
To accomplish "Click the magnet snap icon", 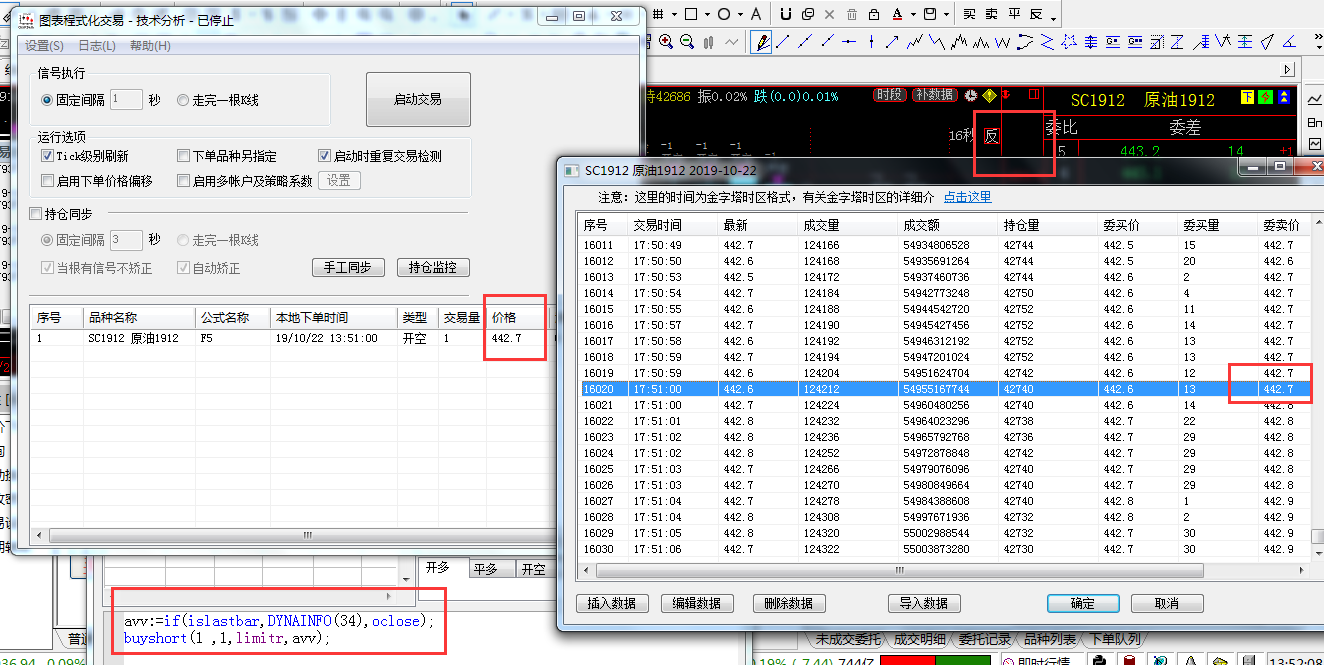I will point(786,14).
